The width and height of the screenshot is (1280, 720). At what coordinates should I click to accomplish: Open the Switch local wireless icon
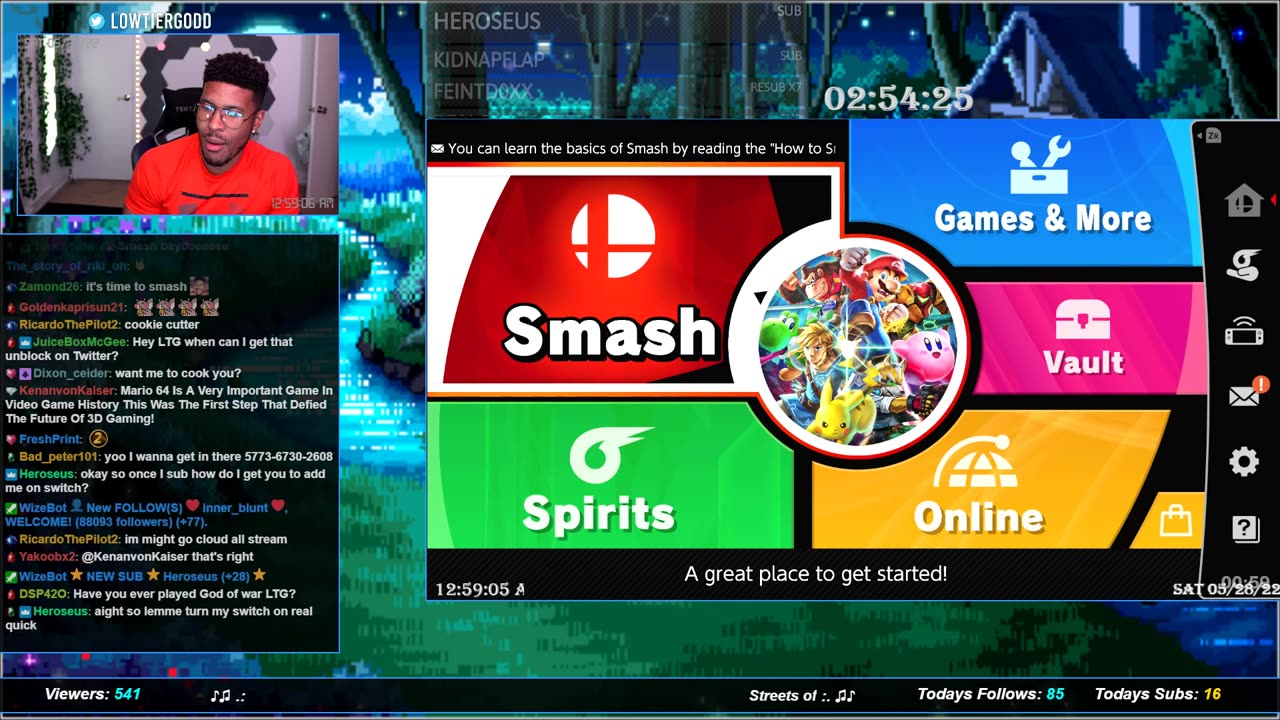(1244, 330)
